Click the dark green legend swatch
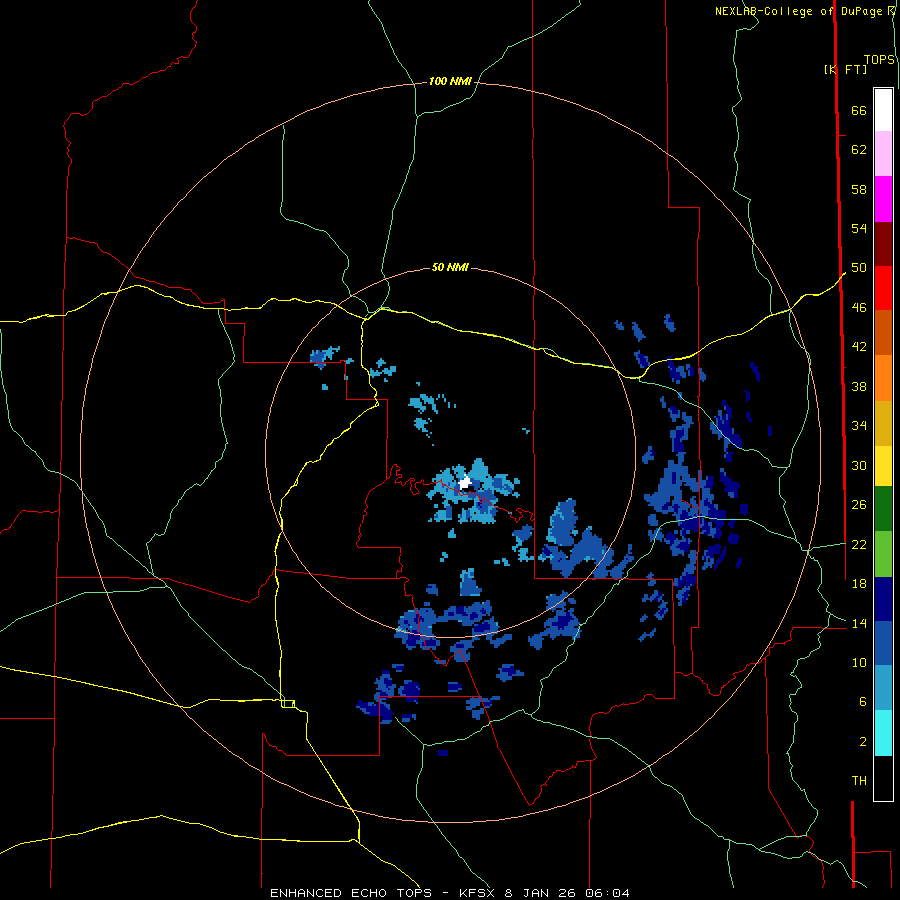Image resolution: width=900 pixels, height=900 pixels. point(883,509)
